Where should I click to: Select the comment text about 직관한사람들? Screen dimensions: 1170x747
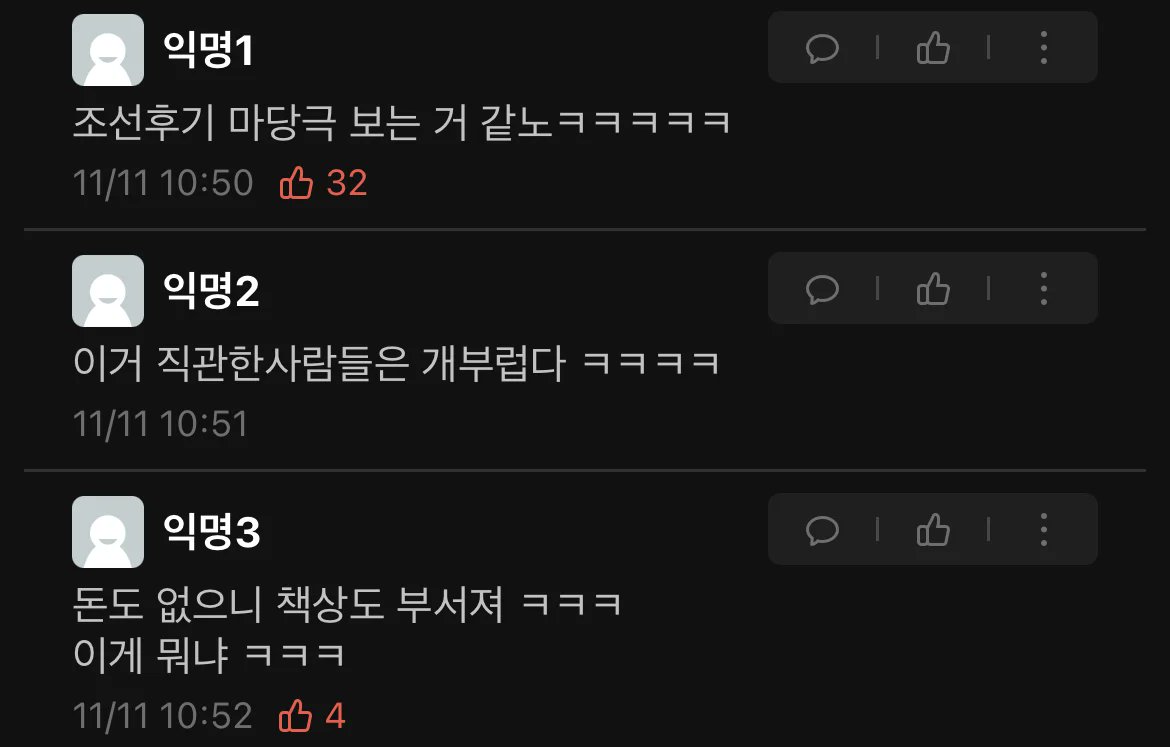(396, 363)
